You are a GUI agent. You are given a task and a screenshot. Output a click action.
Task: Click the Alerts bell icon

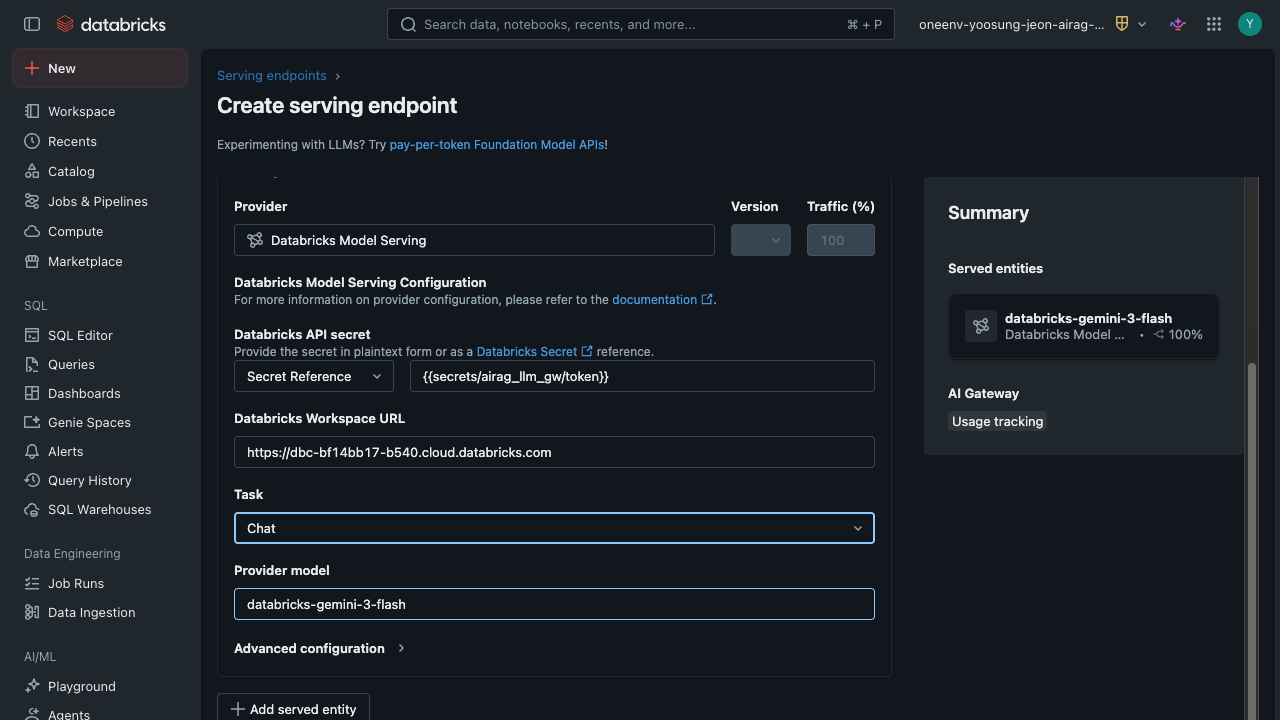coord(32,451)
